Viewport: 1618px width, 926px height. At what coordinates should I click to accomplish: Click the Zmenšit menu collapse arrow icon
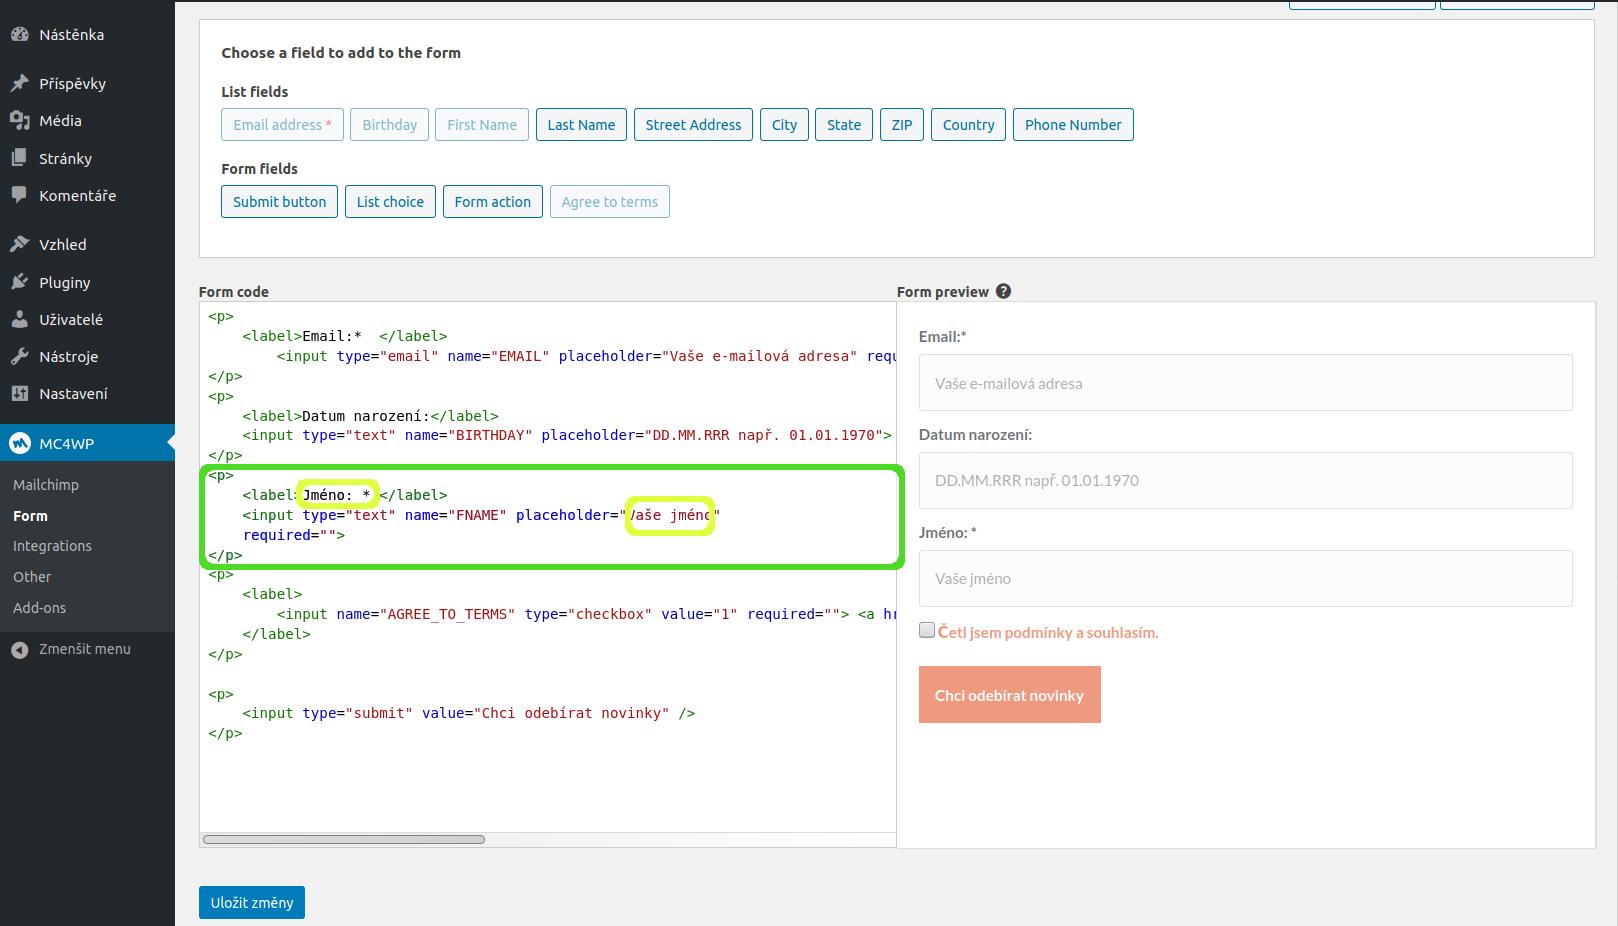click(20, 650)
